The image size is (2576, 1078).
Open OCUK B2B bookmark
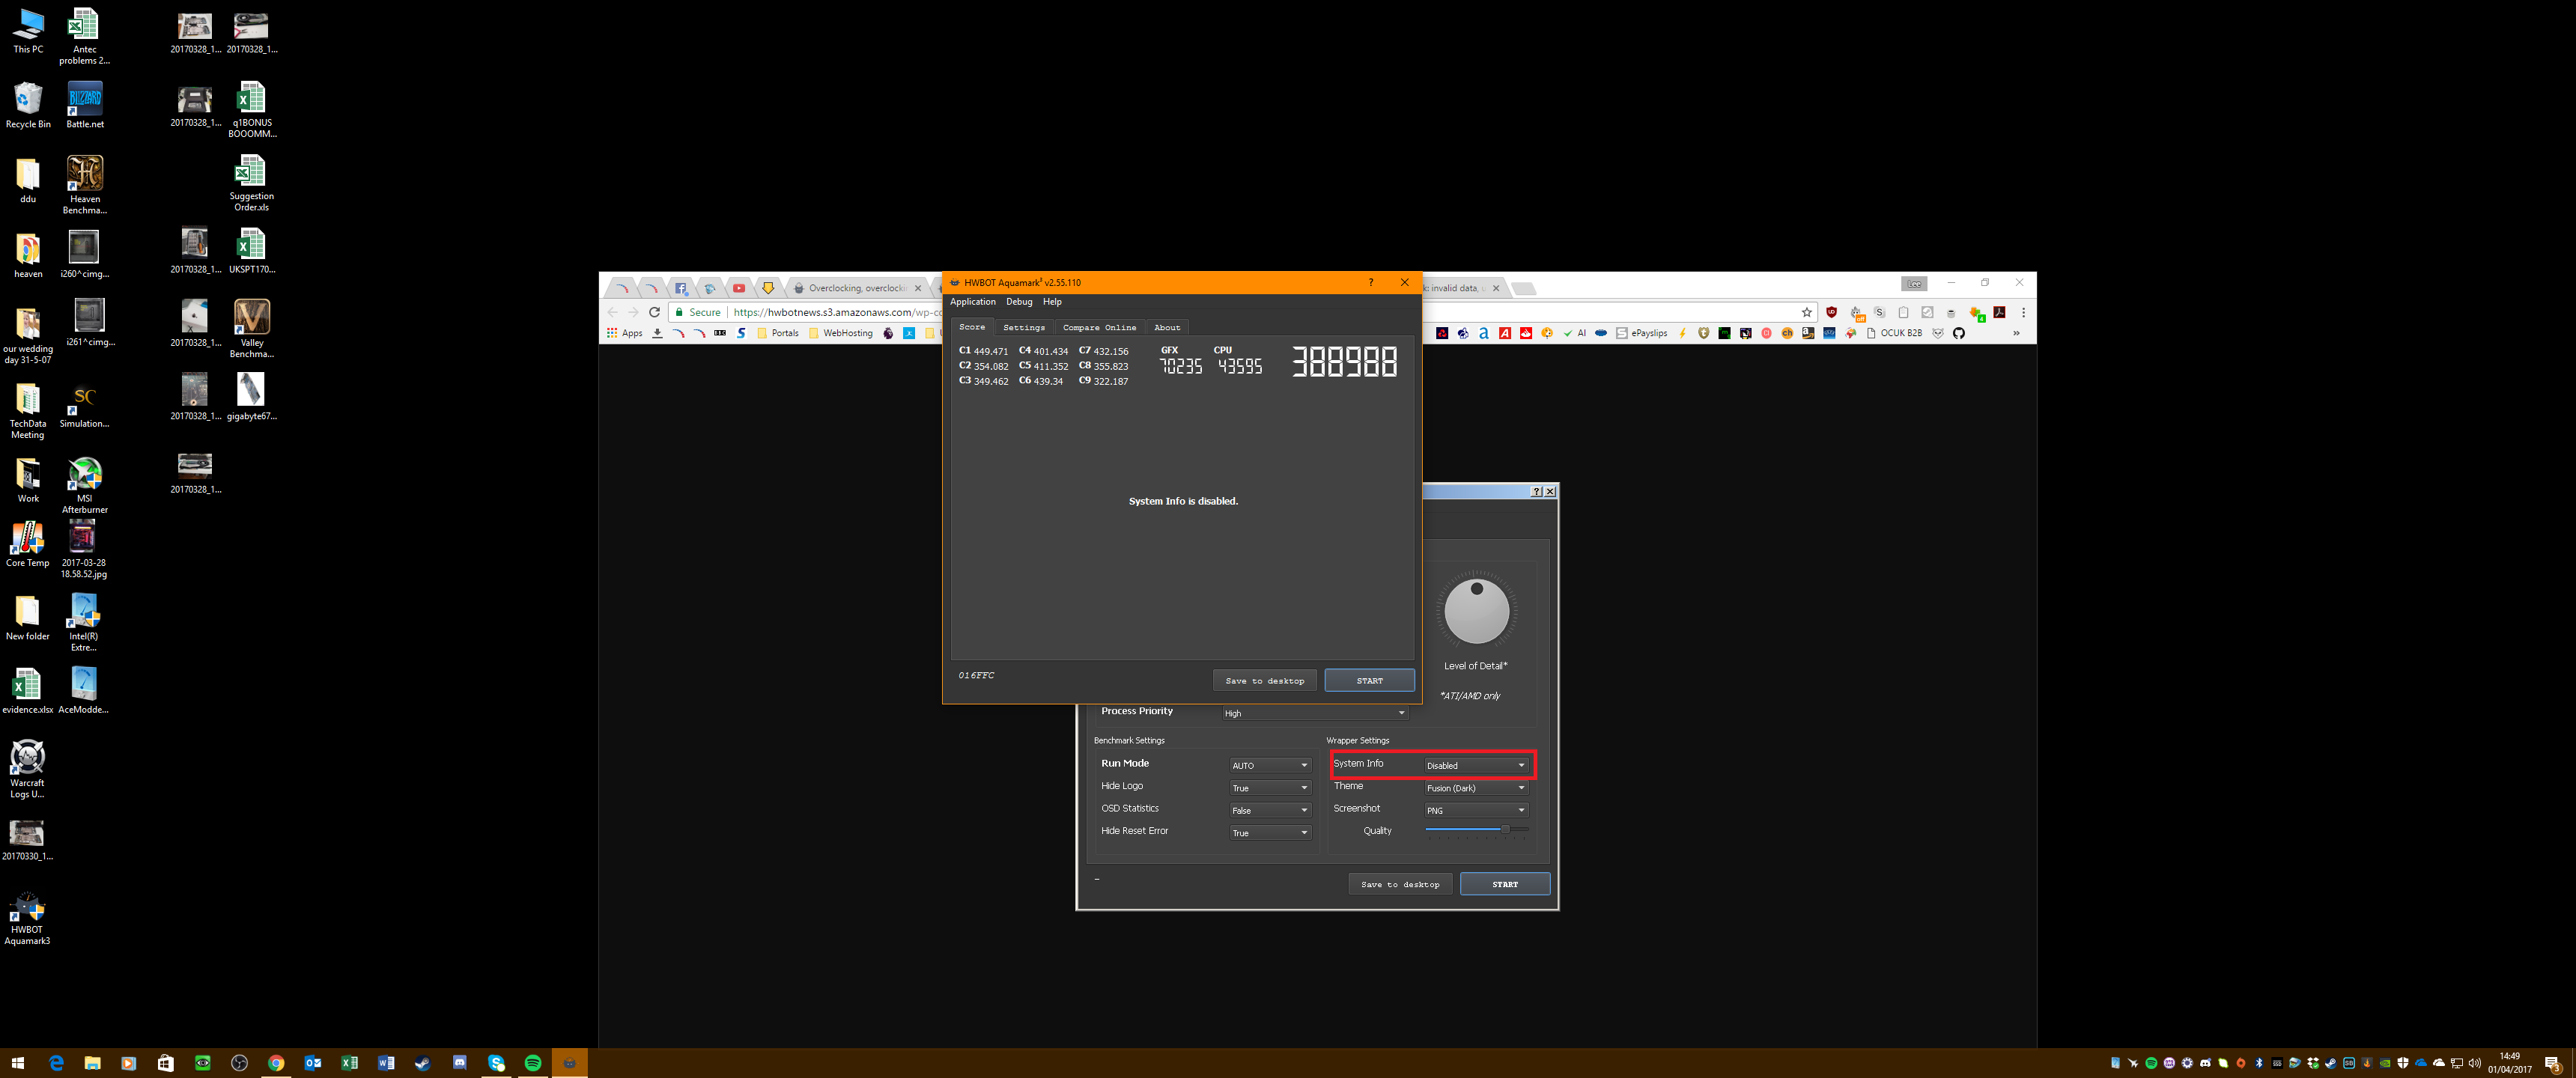coord(1894,333)
